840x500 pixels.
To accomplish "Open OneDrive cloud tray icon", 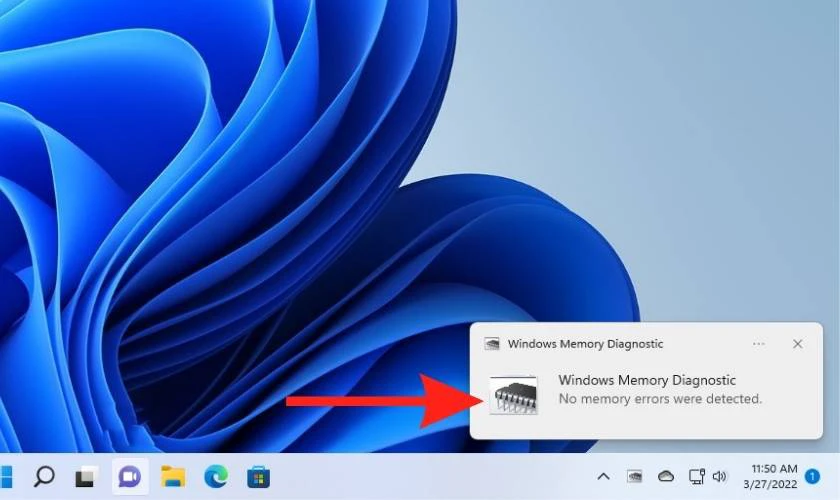I will pyautogui.click(x=665, y=477).
